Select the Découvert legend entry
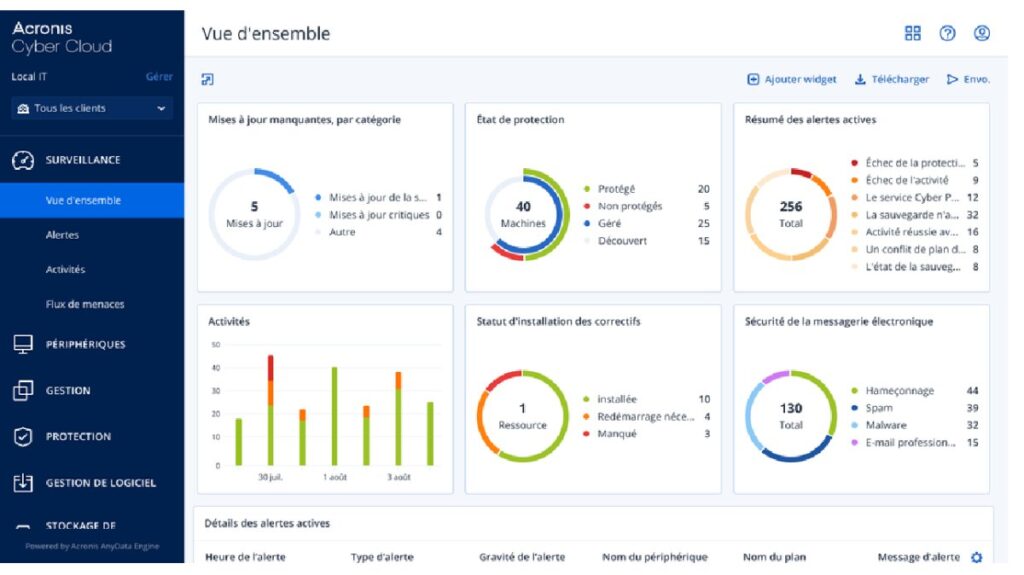The height and width of the screenshot is (575, 1024). pyautogui.click(x=646, y=241)
